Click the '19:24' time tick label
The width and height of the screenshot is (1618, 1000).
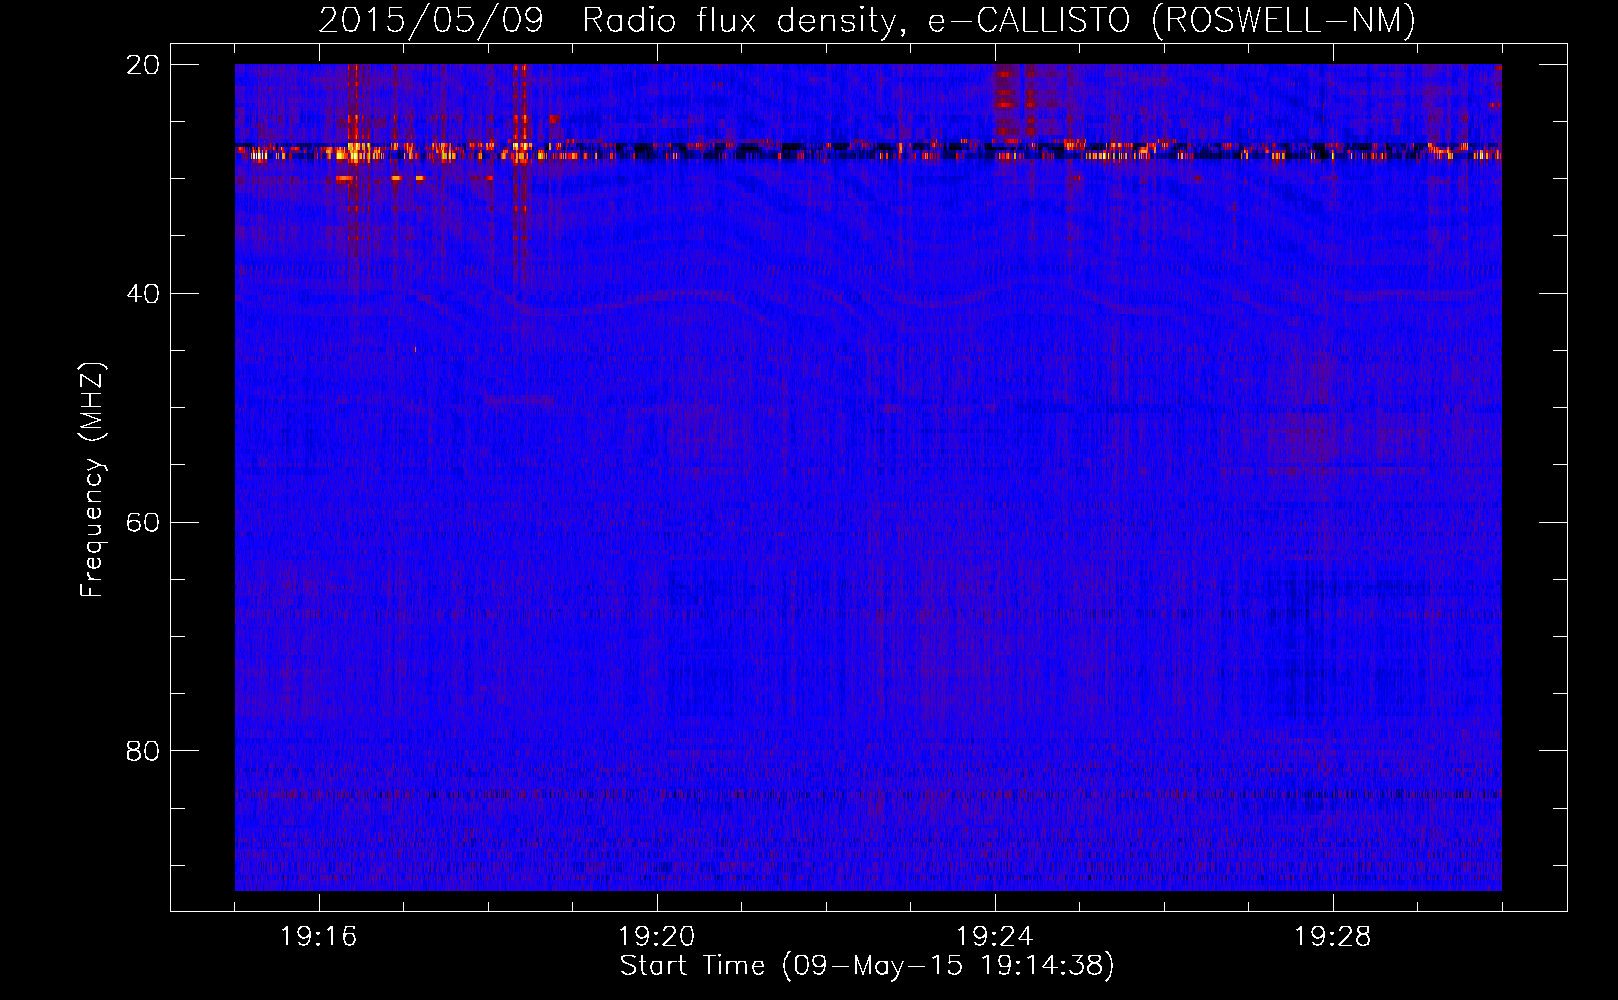click(994, 937)
